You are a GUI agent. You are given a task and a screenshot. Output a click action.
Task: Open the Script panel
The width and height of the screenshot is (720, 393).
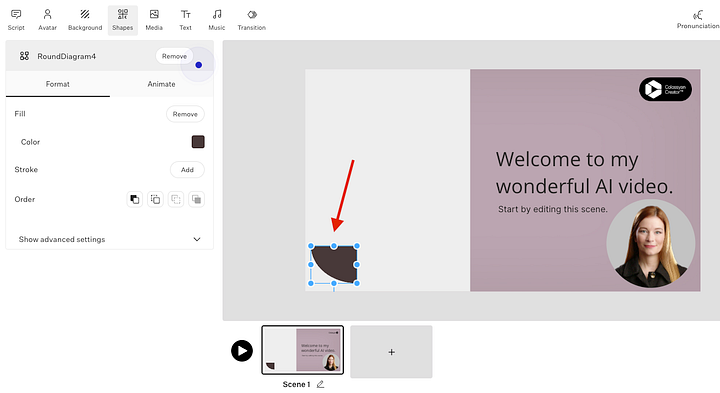point(16,20)
